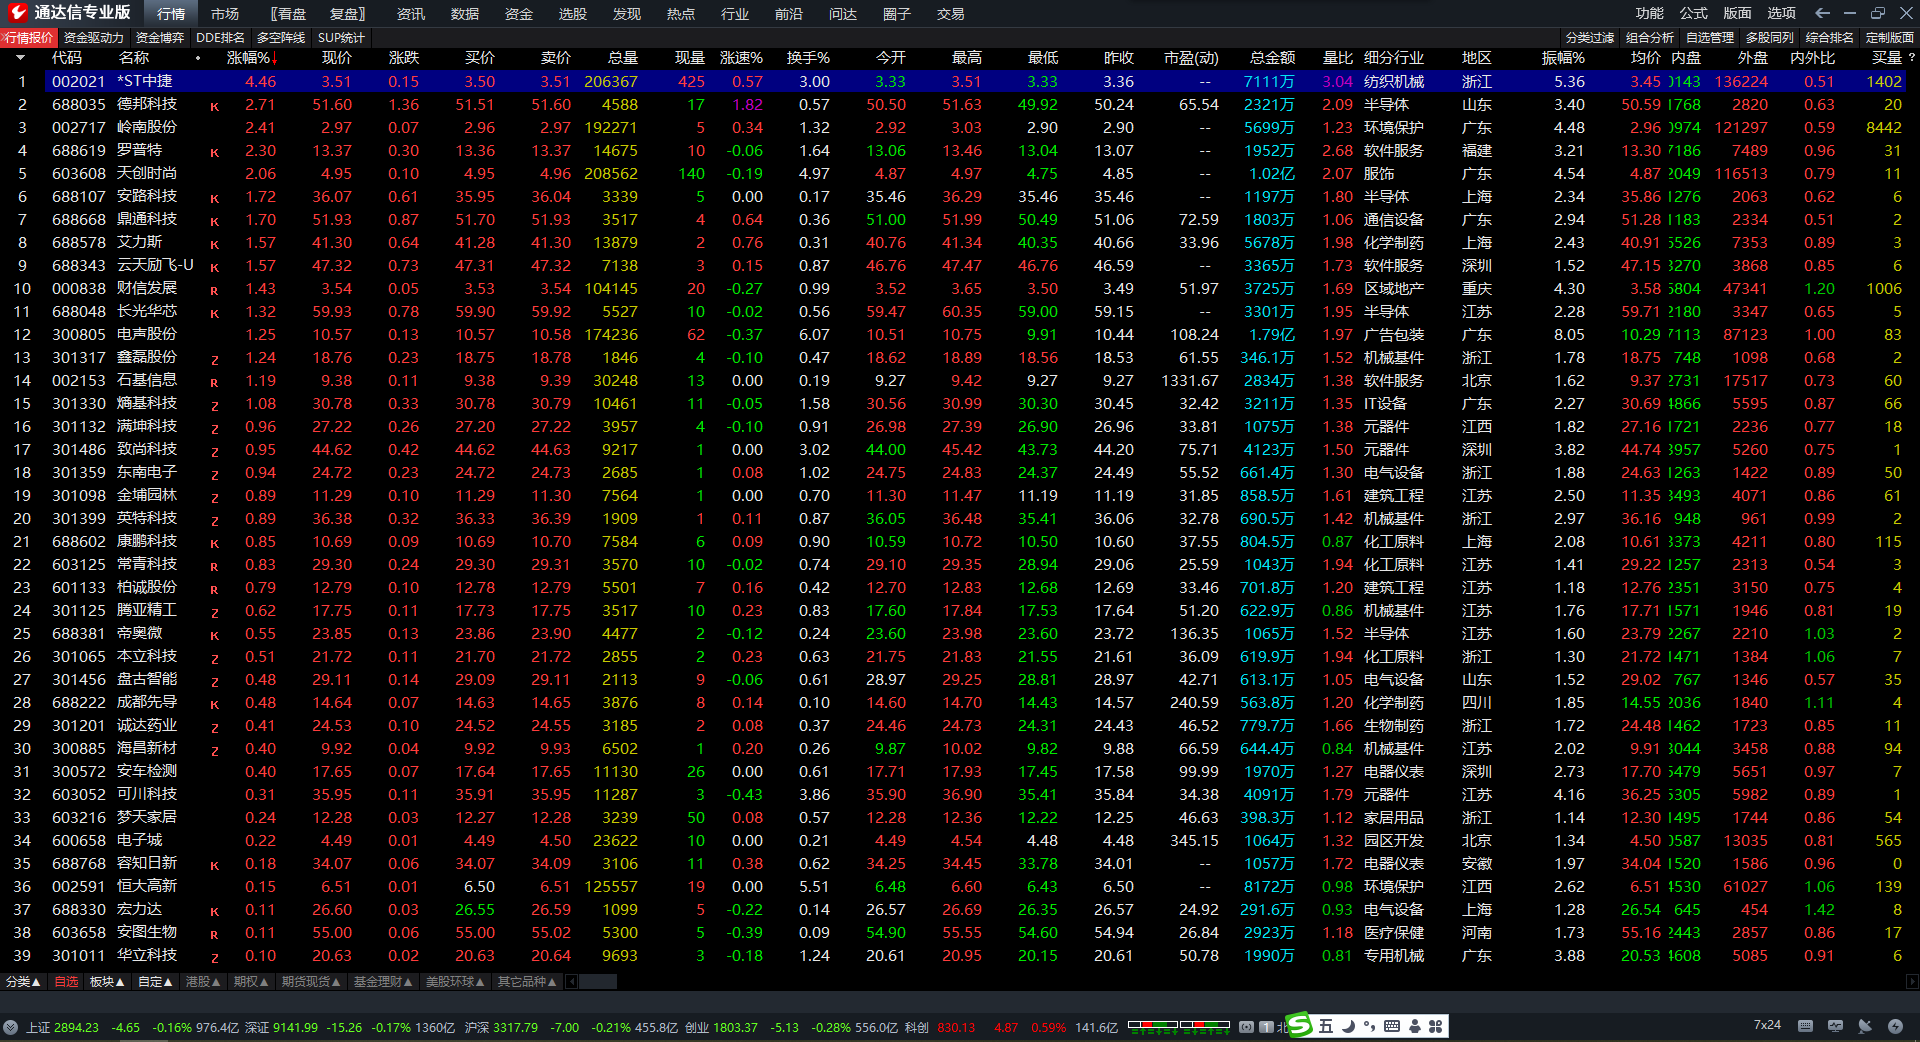Click the Sogou user account icon
The width and height of the screenshot is (1920, 1042).
click(x=1414, y=1026)
